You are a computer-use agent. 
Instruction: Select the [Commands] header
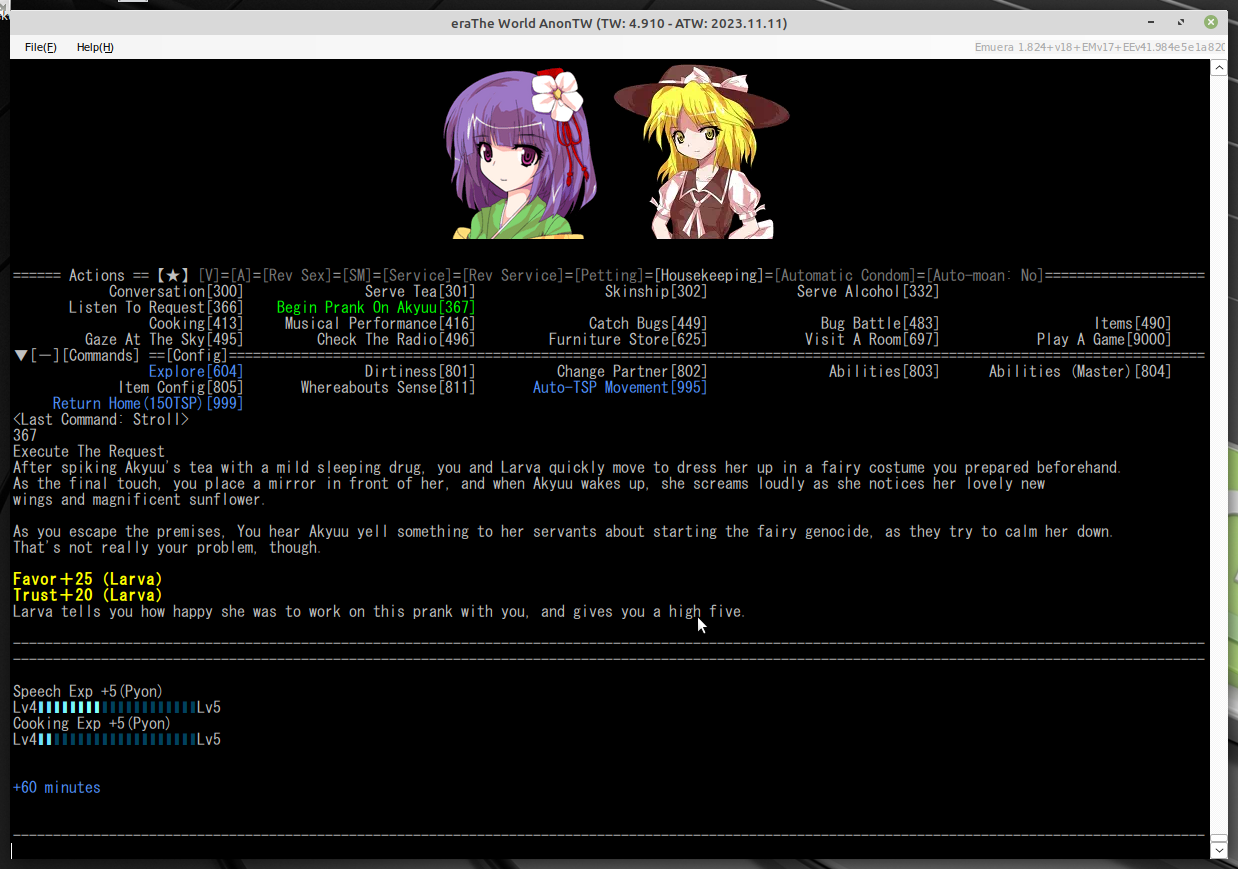[x=100, y=356]
